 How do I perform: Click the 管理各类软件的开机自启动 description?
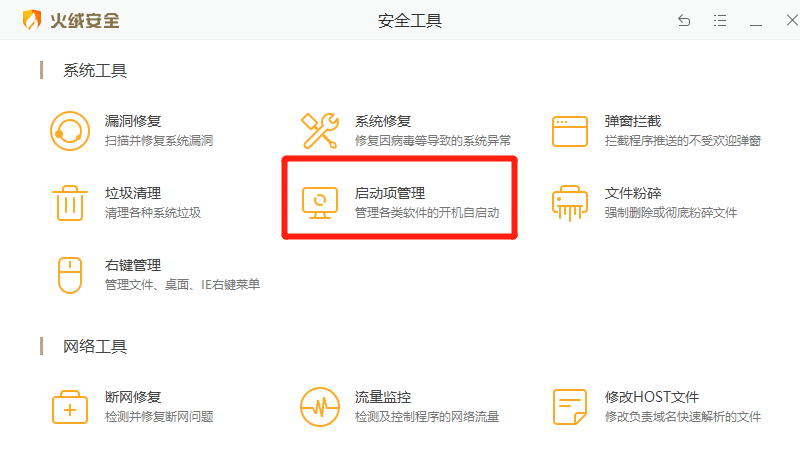pyautogui.click(x=427, y=213)
